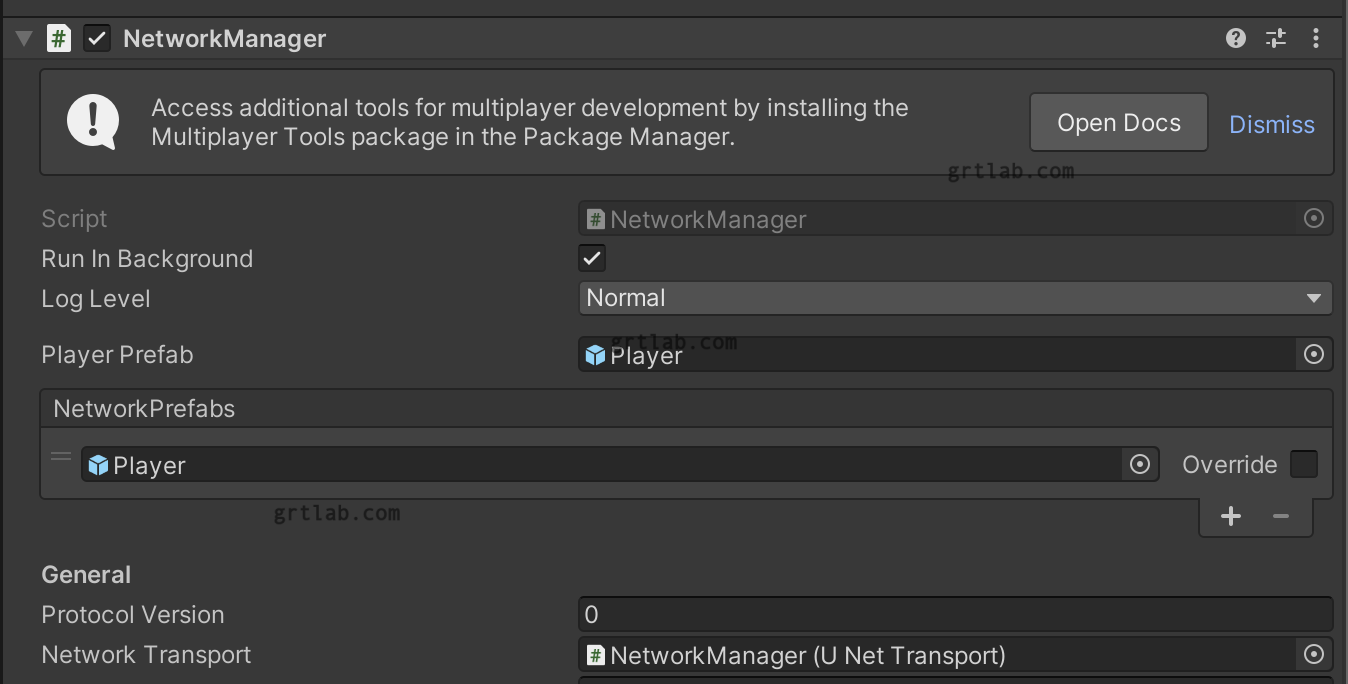Image resolution: width=1348 pixels, height=684 pixels.
Task: Collapse the NetworkManager component foldout
Action: [x=22, y=37]
